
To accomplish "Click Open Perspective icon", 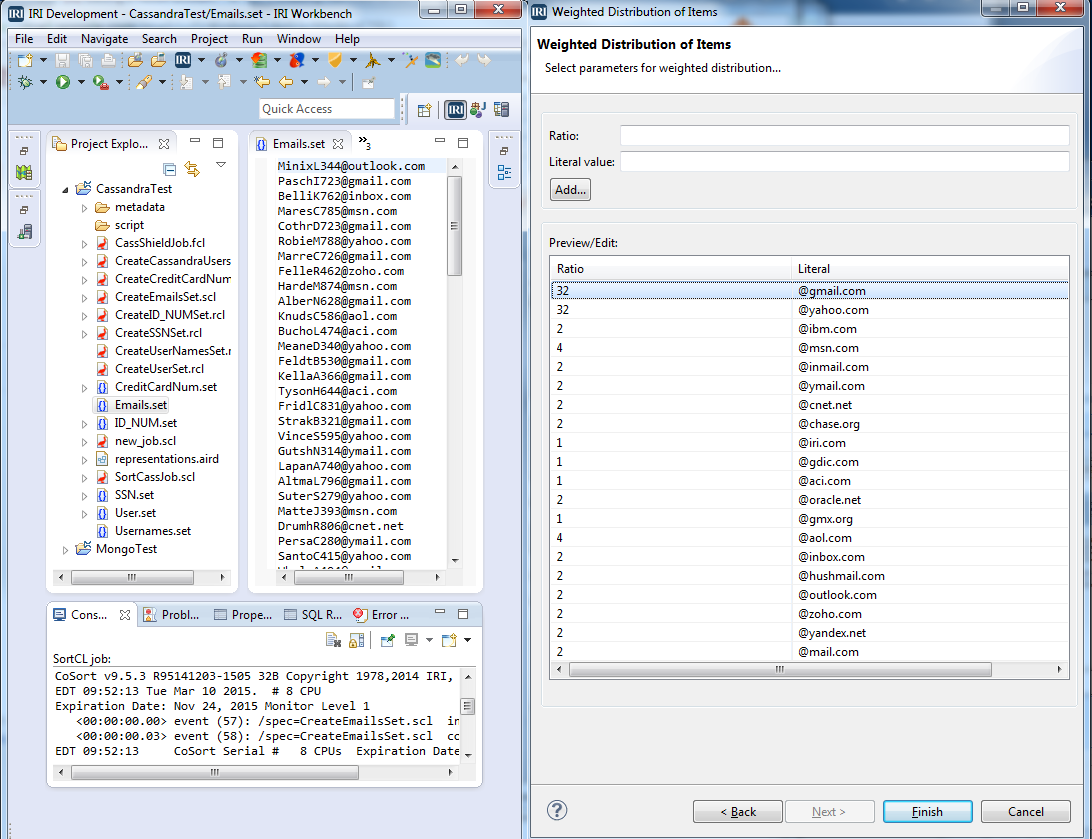I will [x=424, y=110].
